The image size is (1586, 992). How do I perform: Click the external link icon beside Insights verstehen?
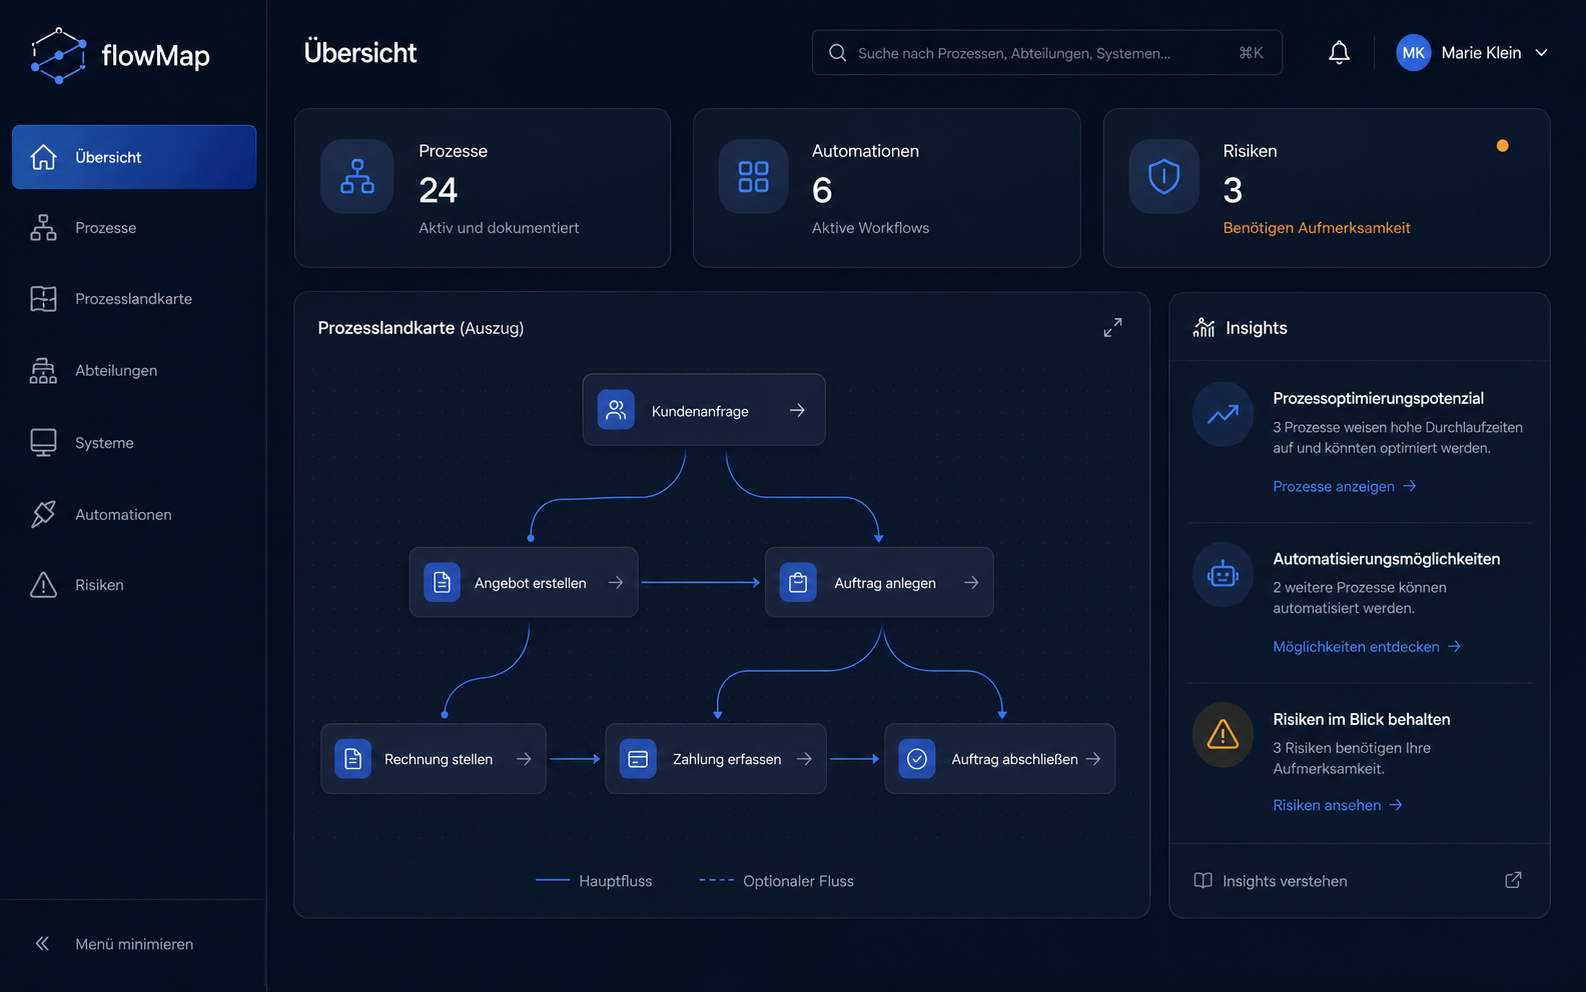[1513, 880]
